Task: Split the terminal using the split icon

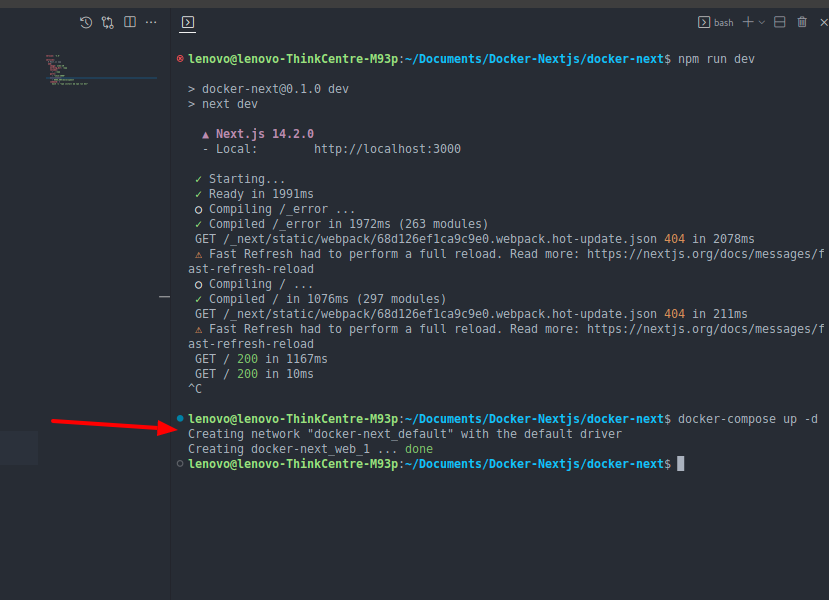Action: [779, 21]
